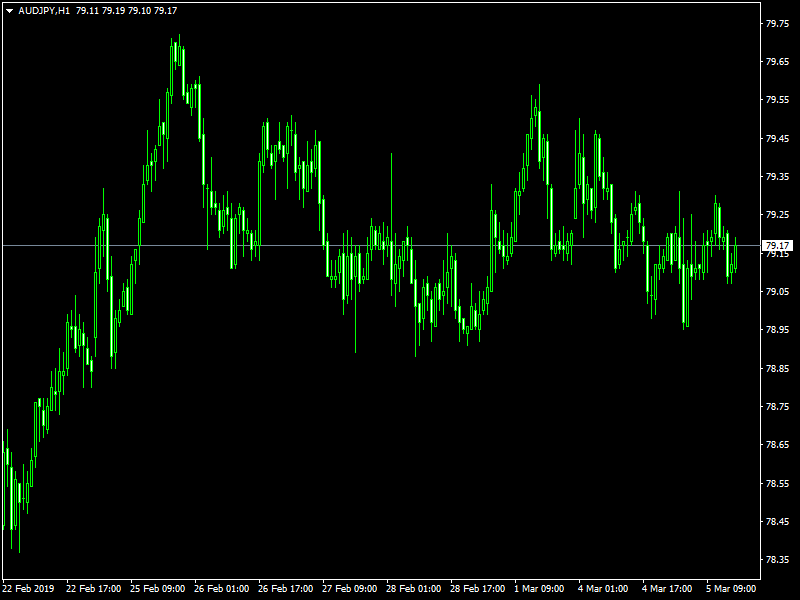The width and height of the screenshot is (800, 600).
Task: Click the 1 Mar 09:00 time label
Action: (539, 589)
